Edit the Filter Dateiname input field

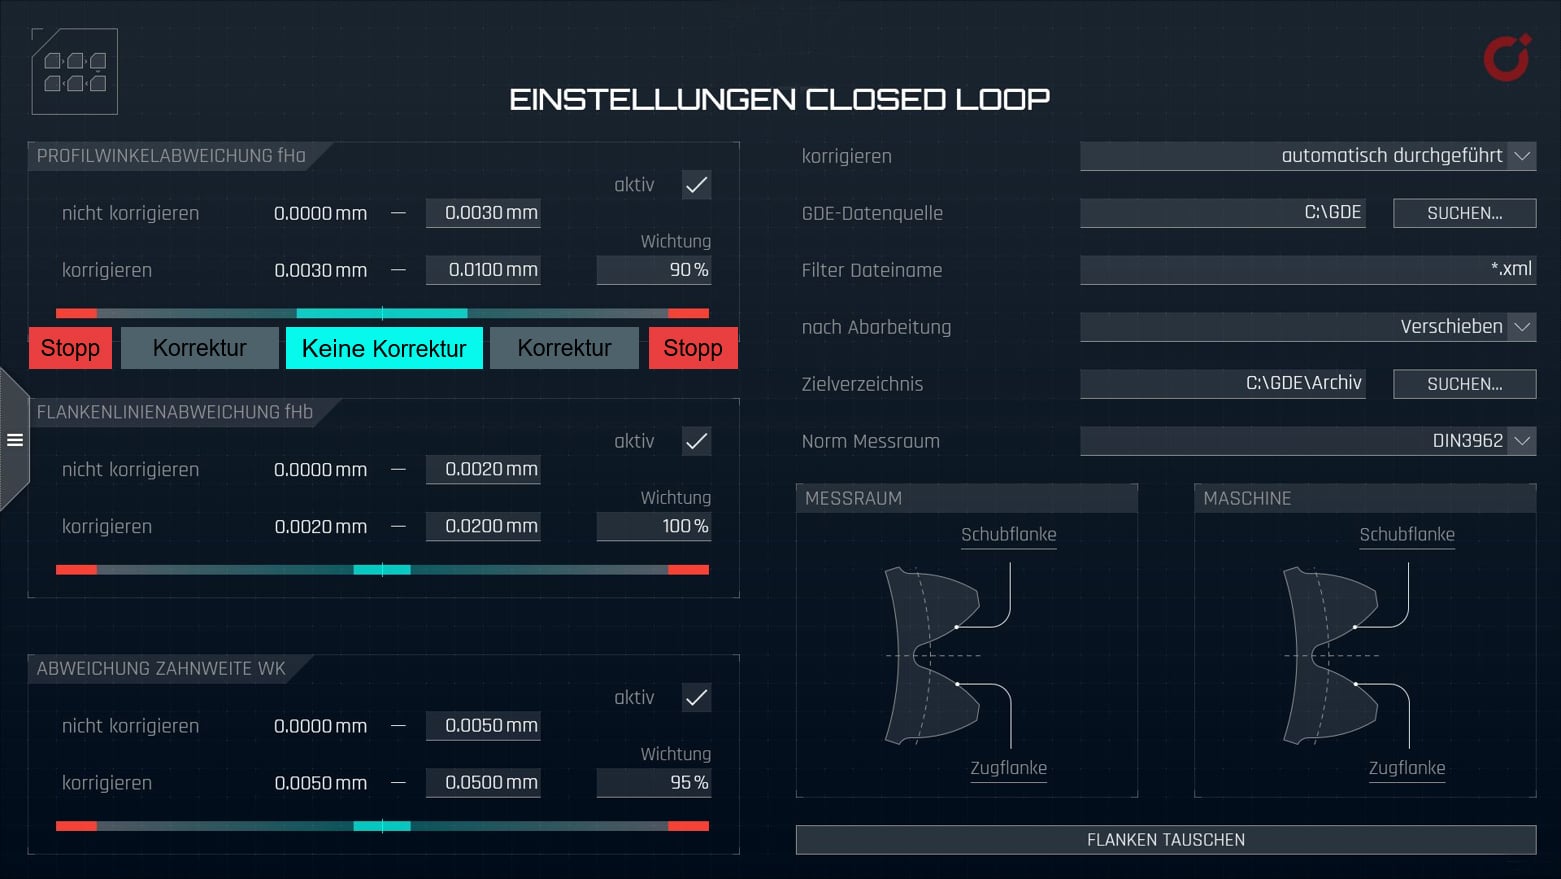(1307, 270)
